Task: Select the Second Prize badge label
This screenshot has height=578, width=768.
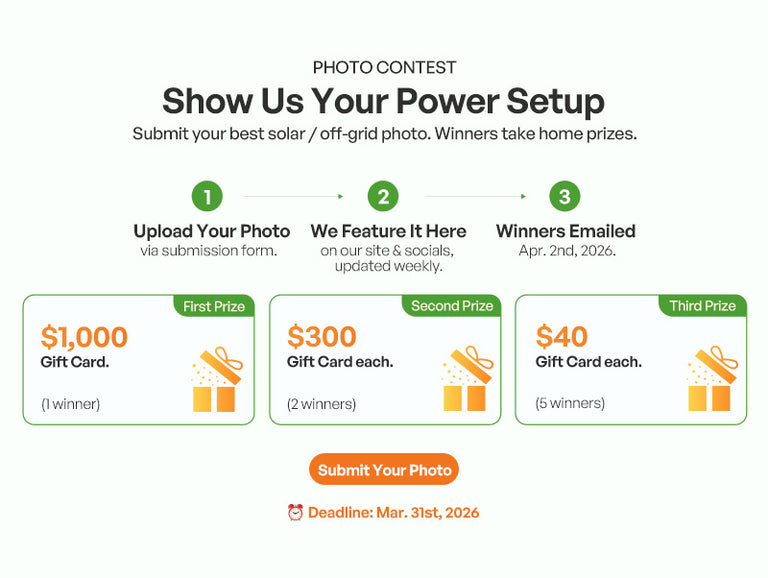Action: 452,307
